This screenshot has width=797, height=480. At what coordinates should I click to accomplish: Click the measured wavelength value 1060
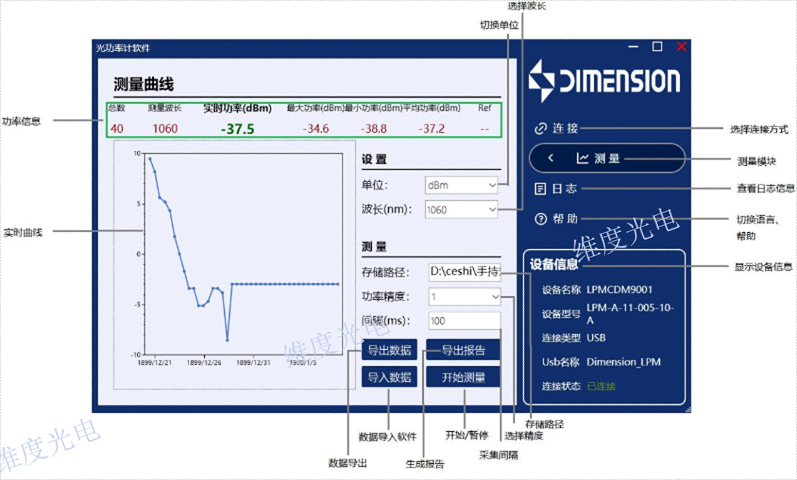click(165, 129)
